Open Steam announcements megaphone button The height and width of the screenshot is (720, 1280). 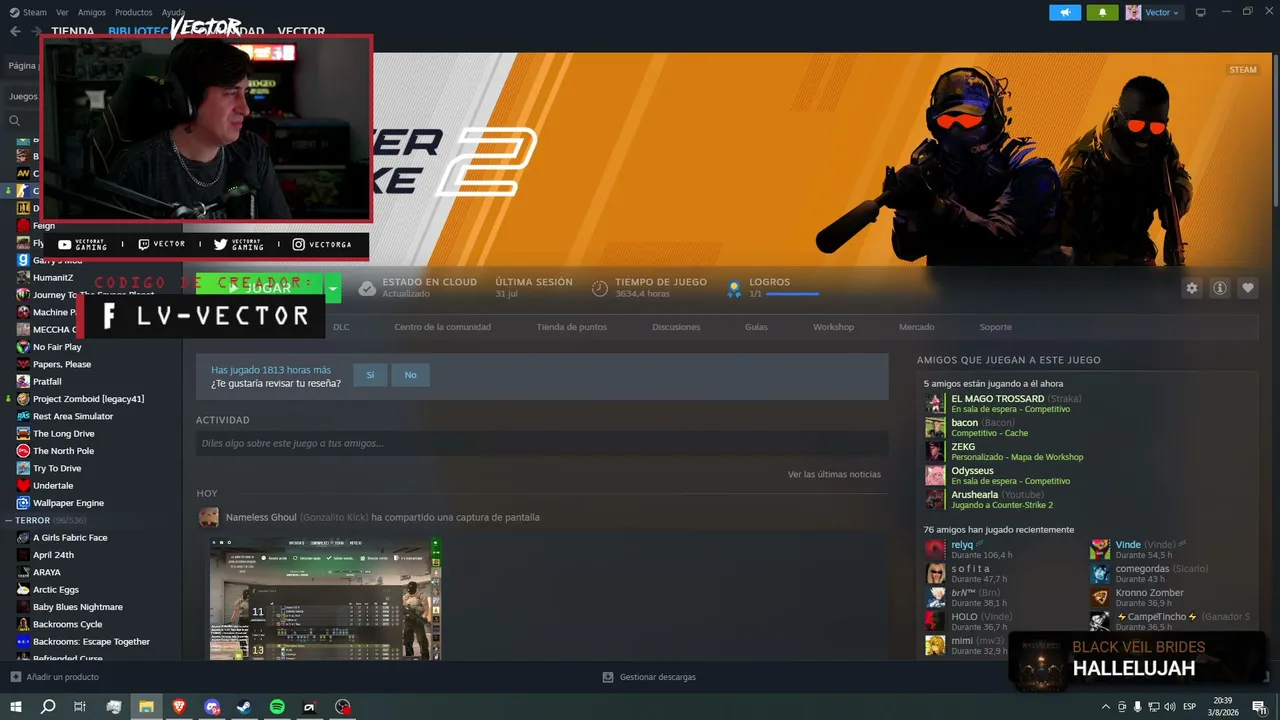pyautogui.click(x=1065, y=12)
